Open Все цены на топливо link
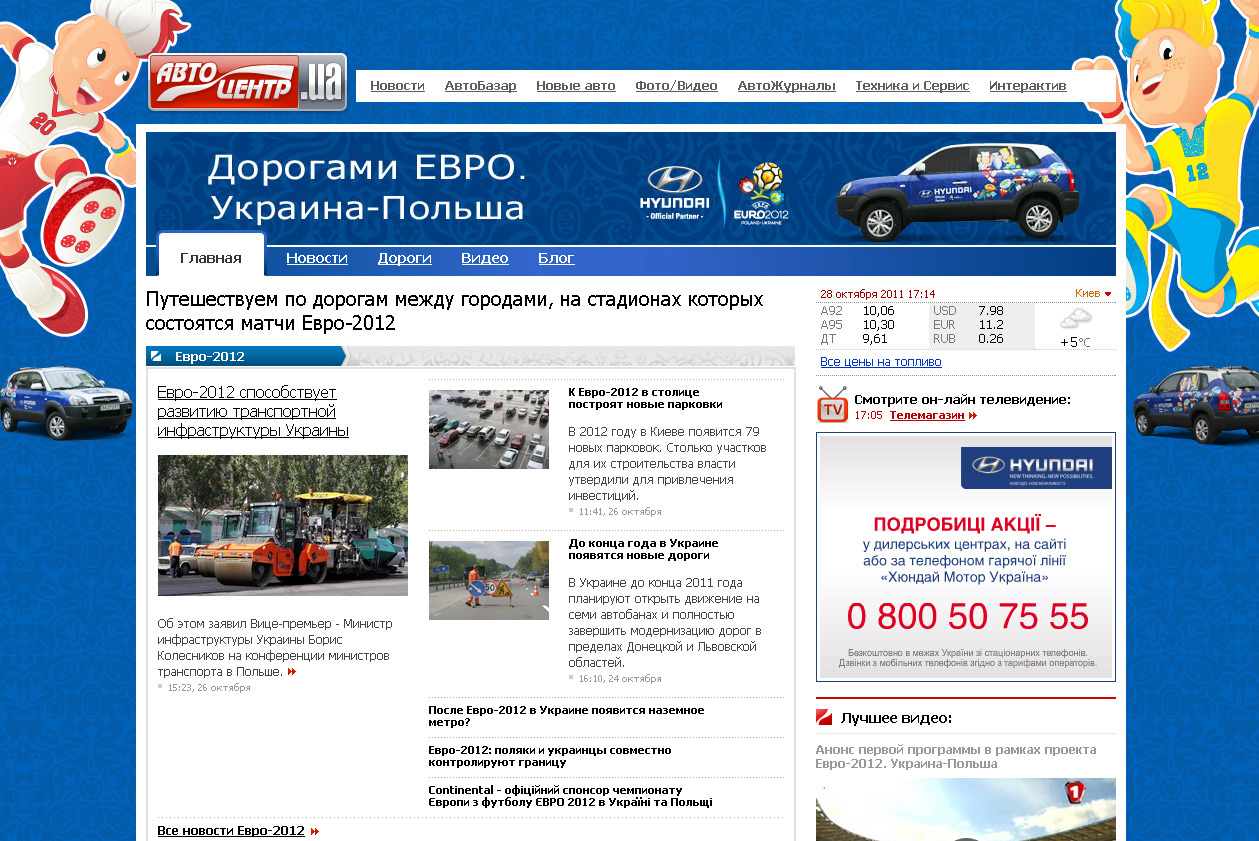Screen dimensions: 1259x841 [880, 362]
